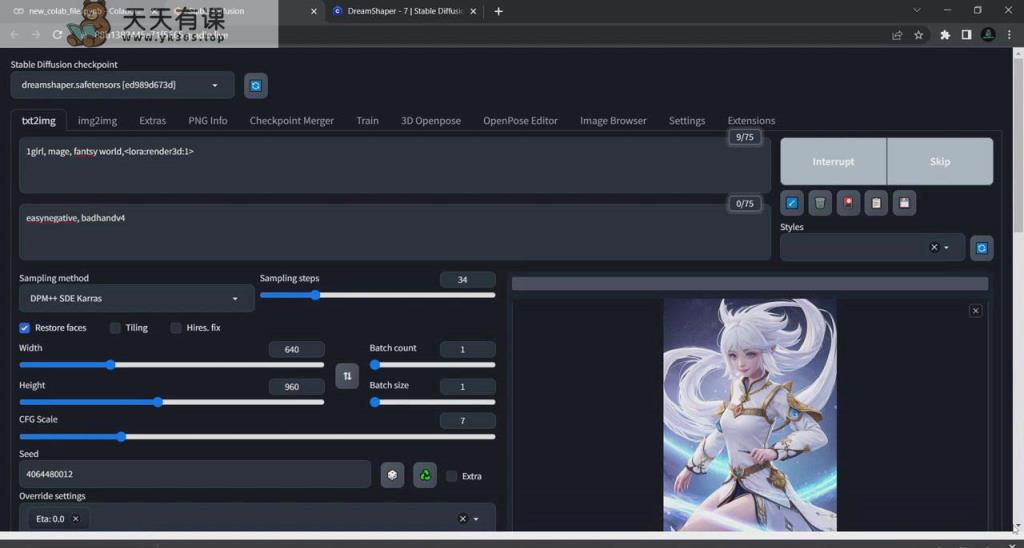Open the Checkpoint Merger tab
Image resolution: width=1024 pixels, height=548 pixels.
[292, 121]
